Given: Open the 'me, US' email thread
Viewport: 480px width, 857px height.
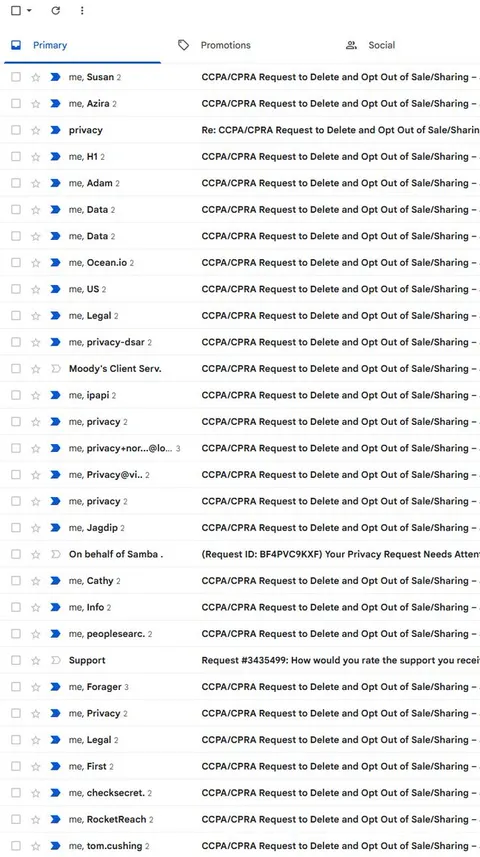Looking at the screenshot, I should click(240, 289).
